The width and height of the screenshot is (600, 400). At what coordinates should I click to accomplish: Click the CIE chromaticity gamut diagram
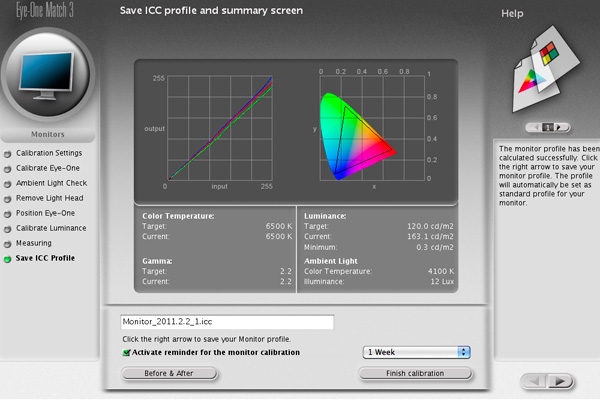(356, 130)
